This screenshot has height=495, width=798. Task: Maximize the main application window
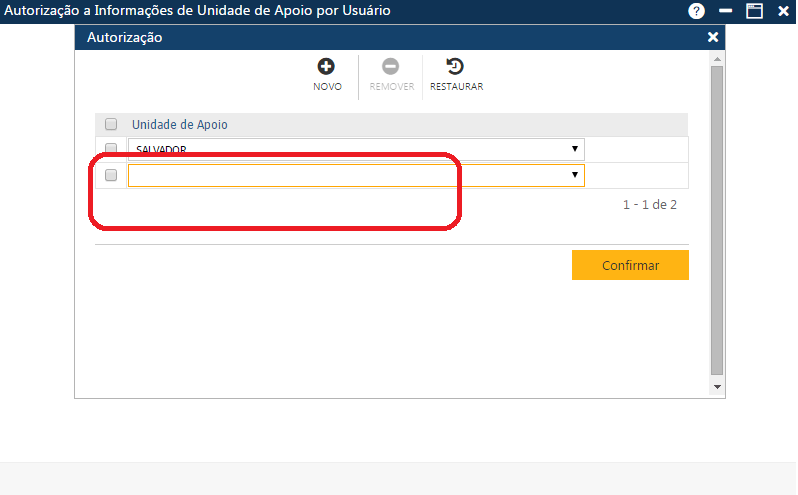754,11
